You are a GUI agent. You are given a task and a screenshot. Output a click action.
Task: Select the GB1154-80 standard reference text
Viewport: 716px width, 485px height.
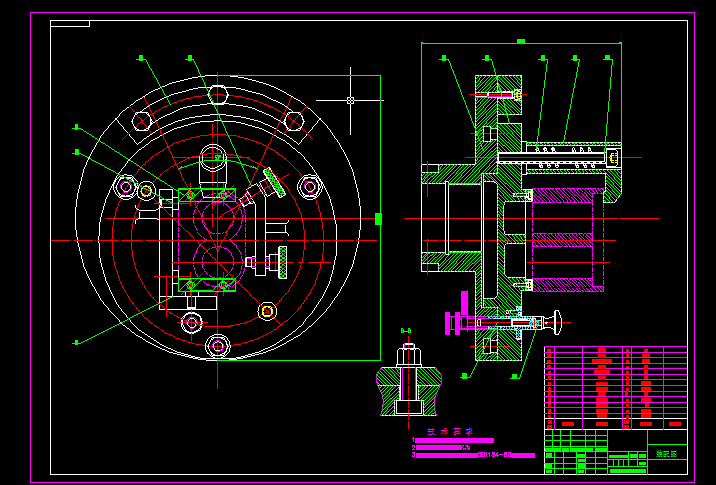pos(494,455)
